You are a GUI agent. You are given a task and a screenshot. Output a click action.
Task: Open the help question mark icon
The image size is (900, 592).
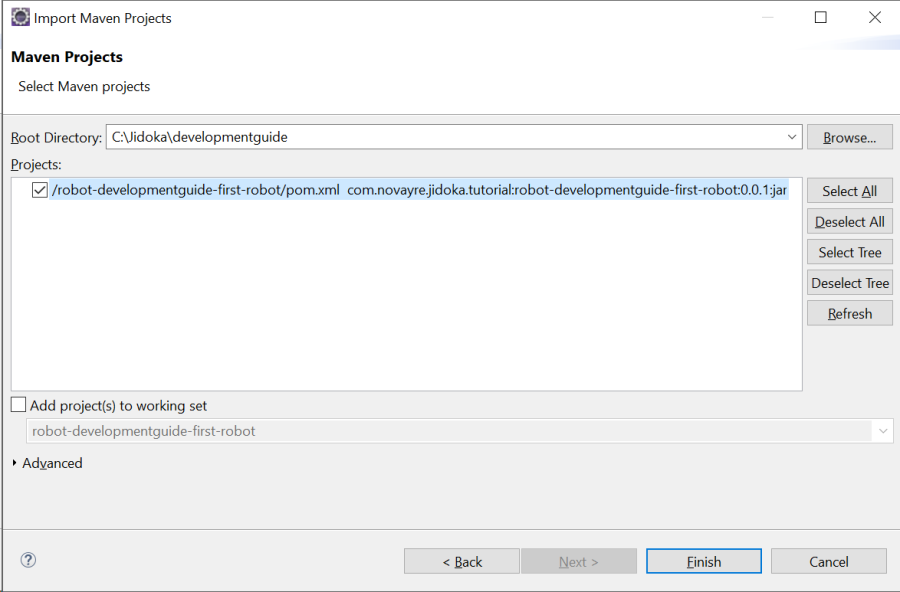tap(28, 560)
